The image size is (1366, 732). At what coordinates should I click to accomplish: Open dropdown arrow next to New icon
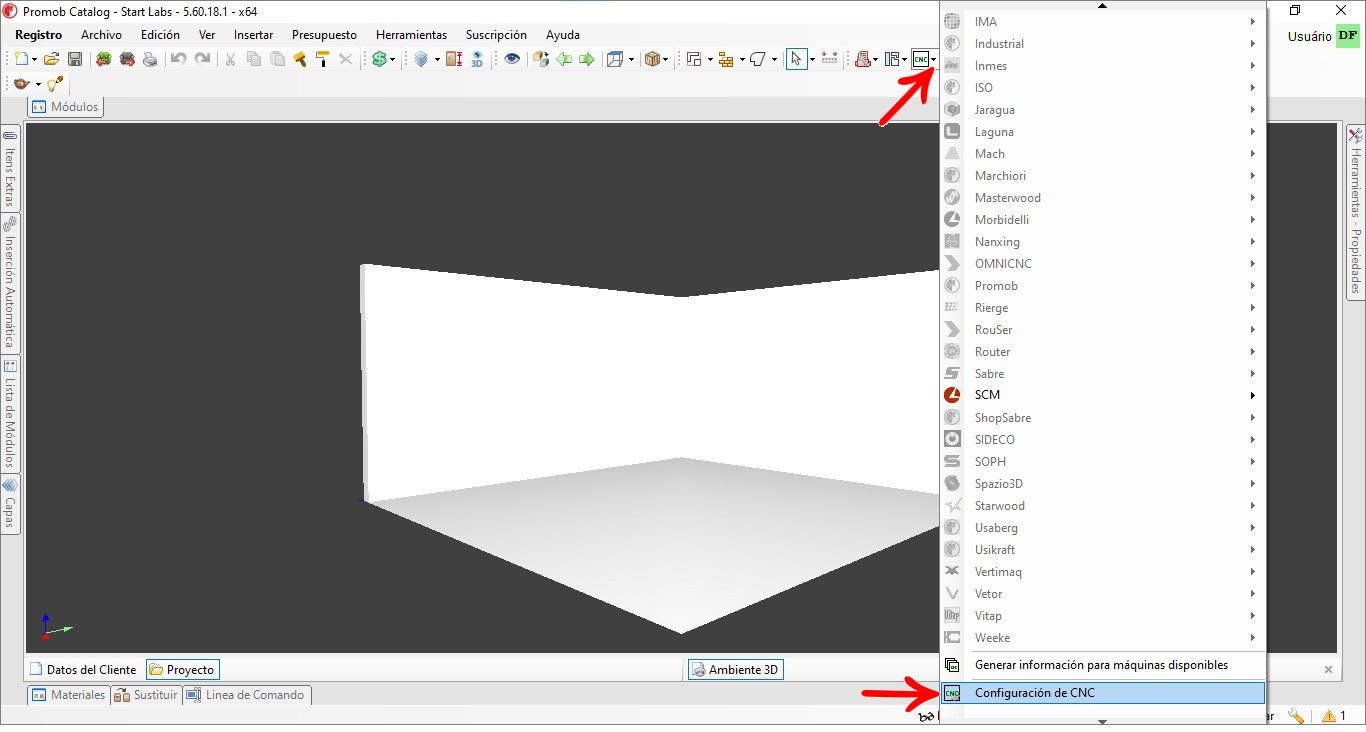pyautogui.click(x=34, y=60)
